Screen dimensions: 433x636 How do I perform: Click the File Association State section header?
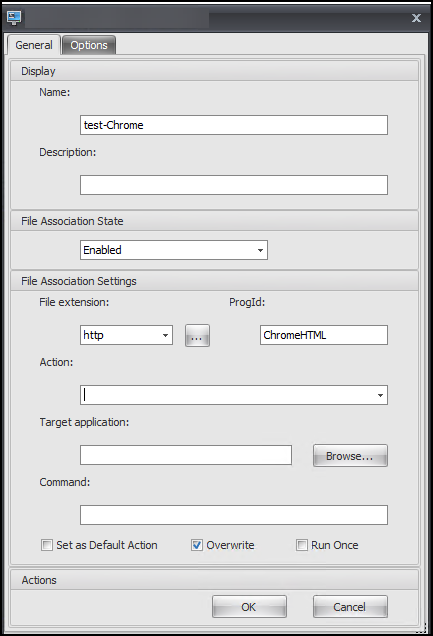pos(214,221)
